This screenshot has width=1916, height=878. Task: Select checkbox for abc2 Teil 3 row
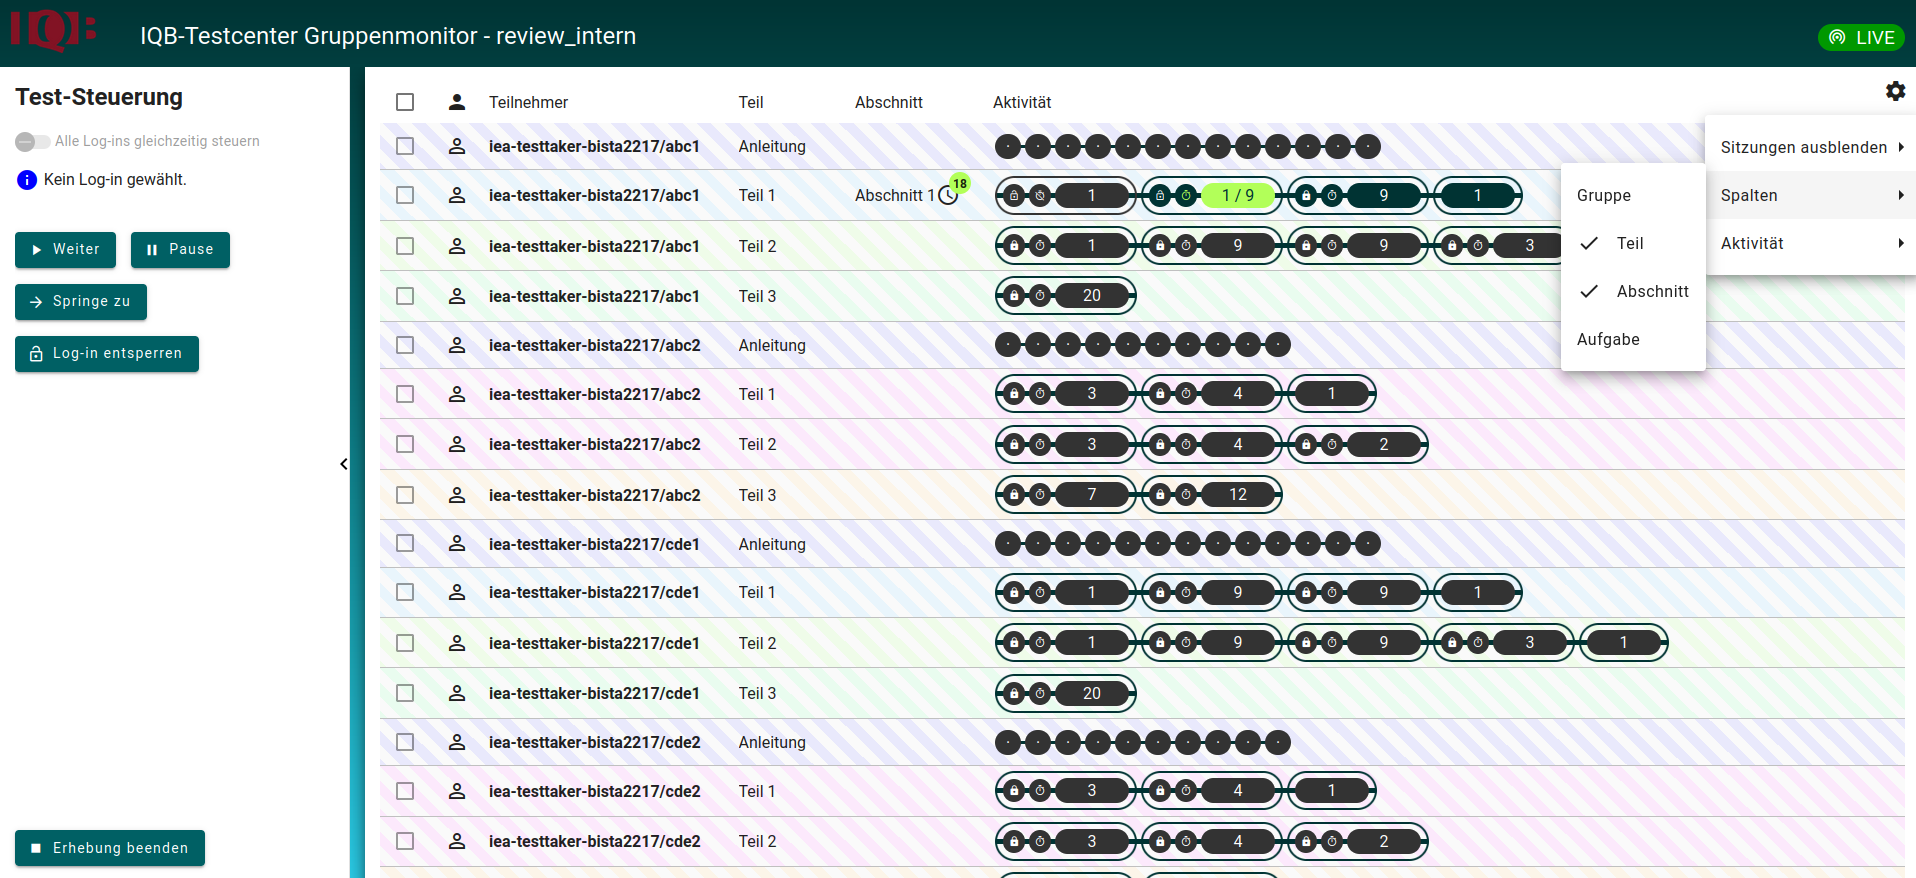[405, 495]
